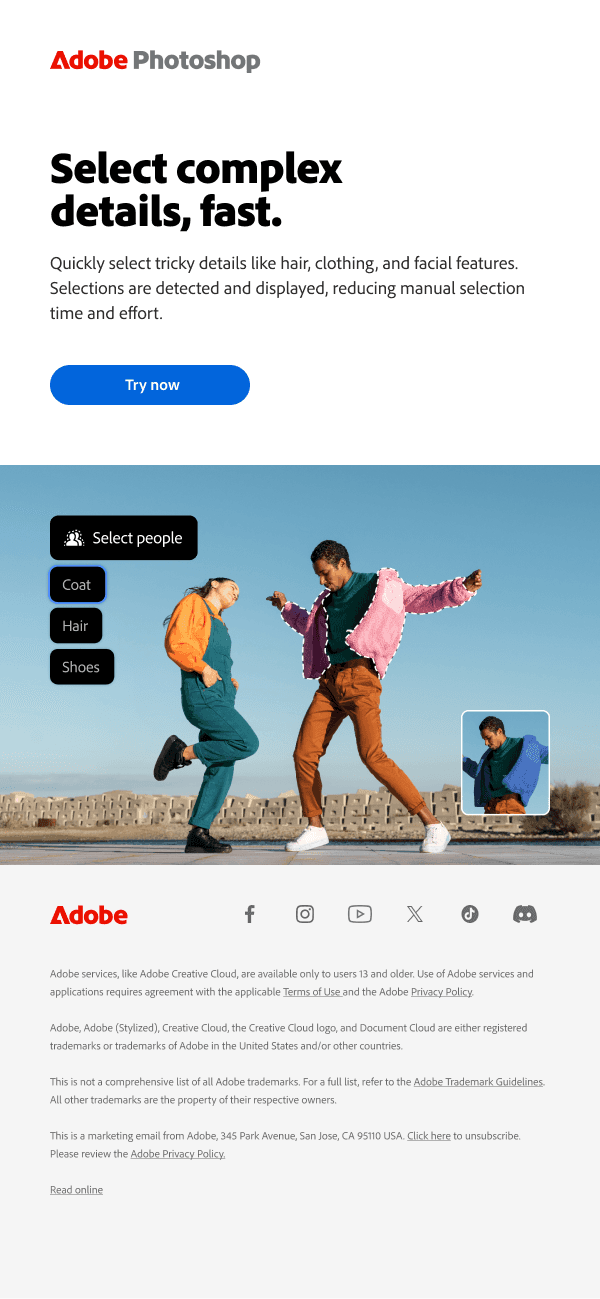Open the Terms of Use link

[312, 992]
